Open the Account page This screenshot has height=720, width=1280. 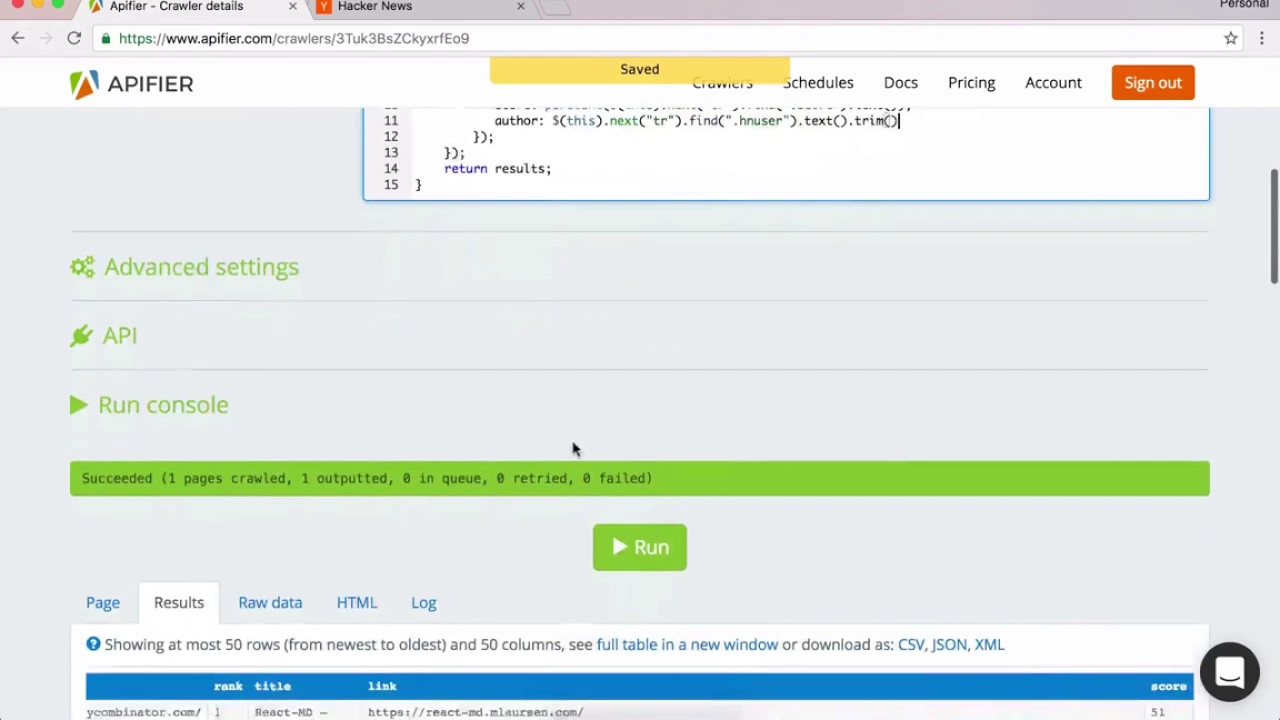[1054, 83]
